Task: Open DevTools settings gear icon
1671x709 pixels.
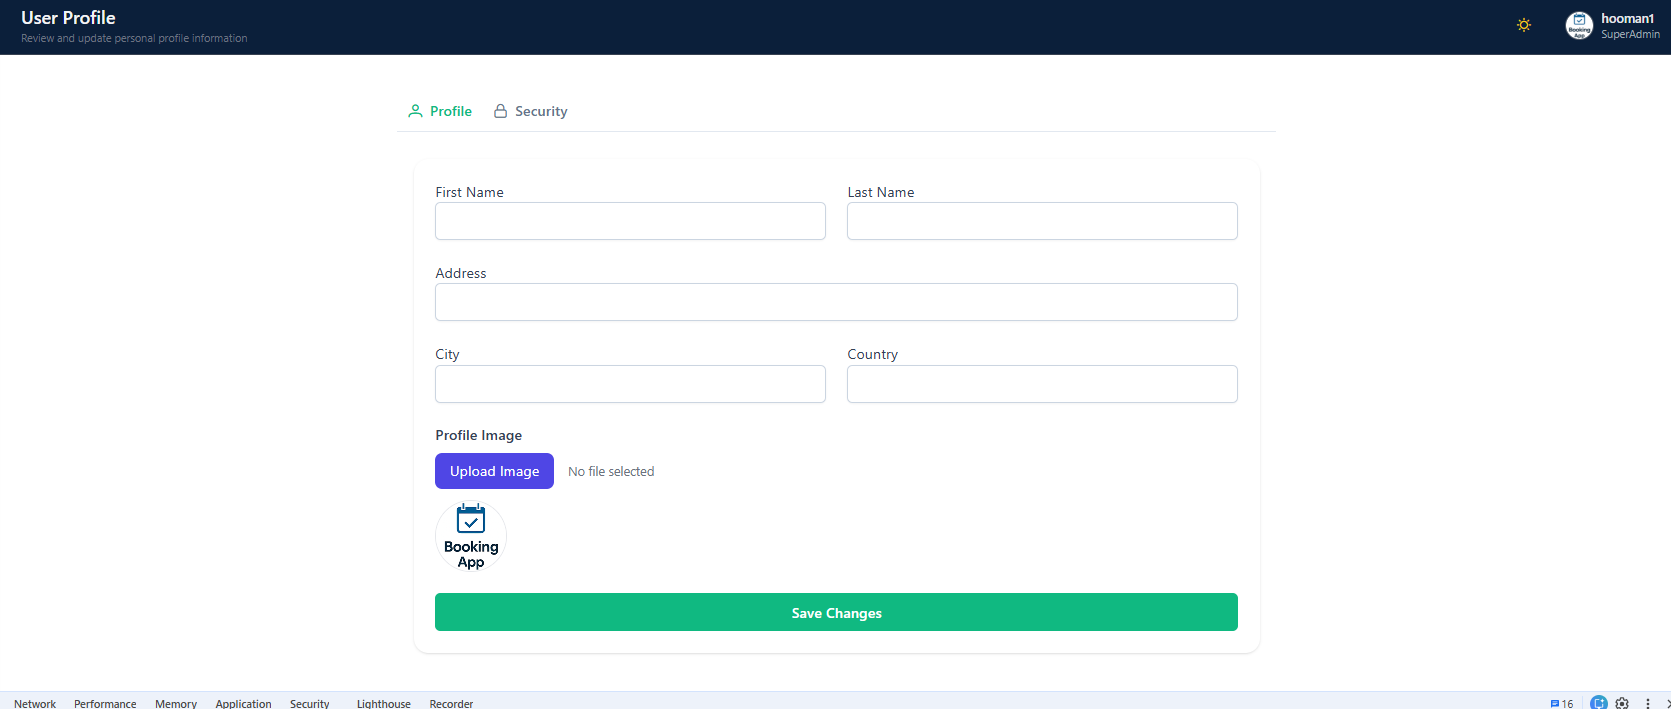Action: [x=1622, y=703]
